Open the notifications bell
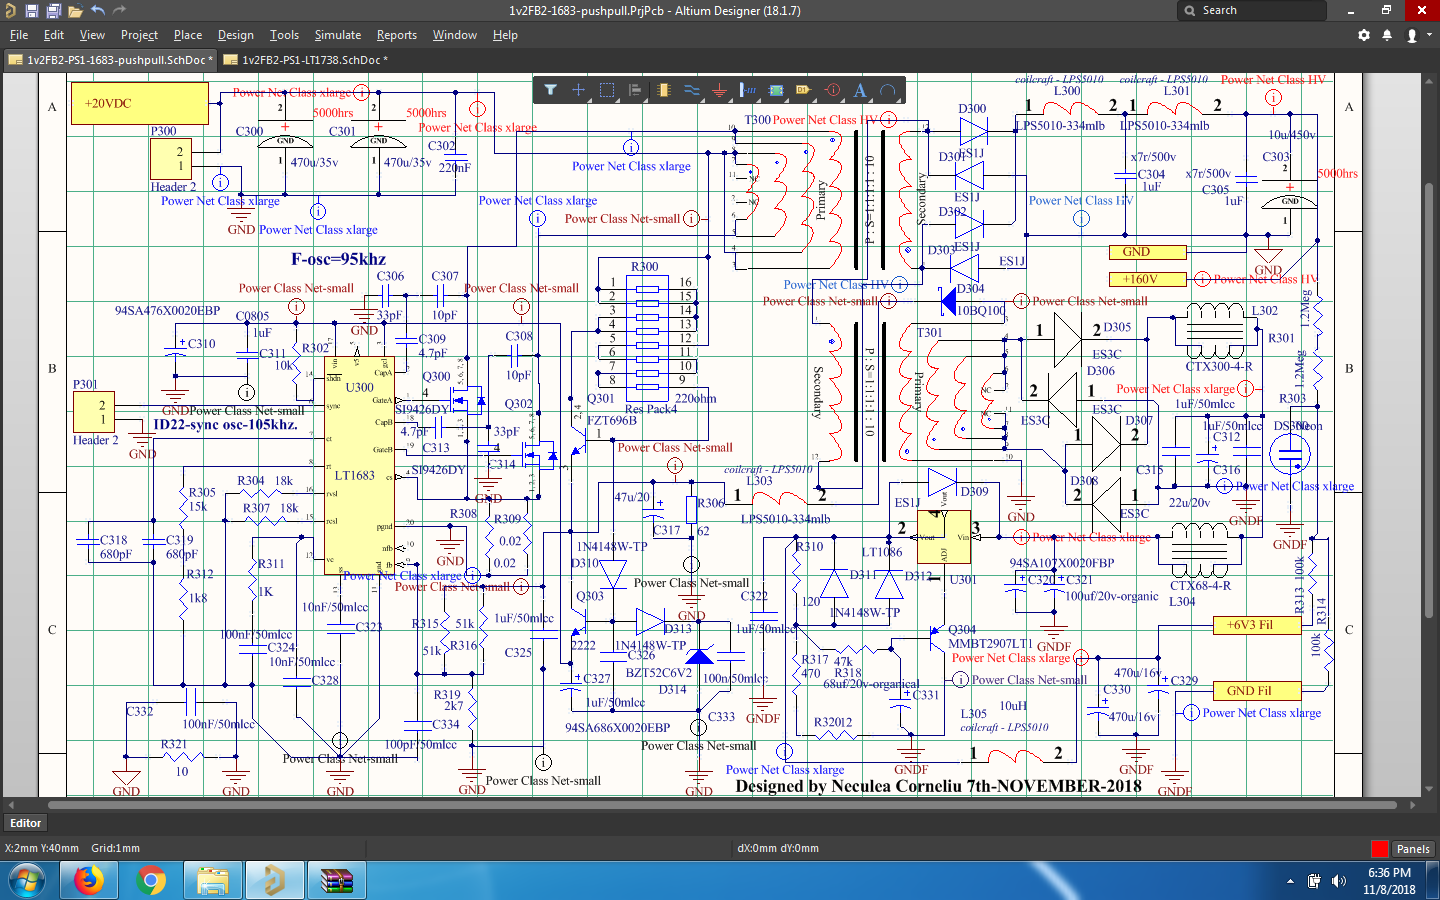The image size is (1440, 900). [1387, 35]
